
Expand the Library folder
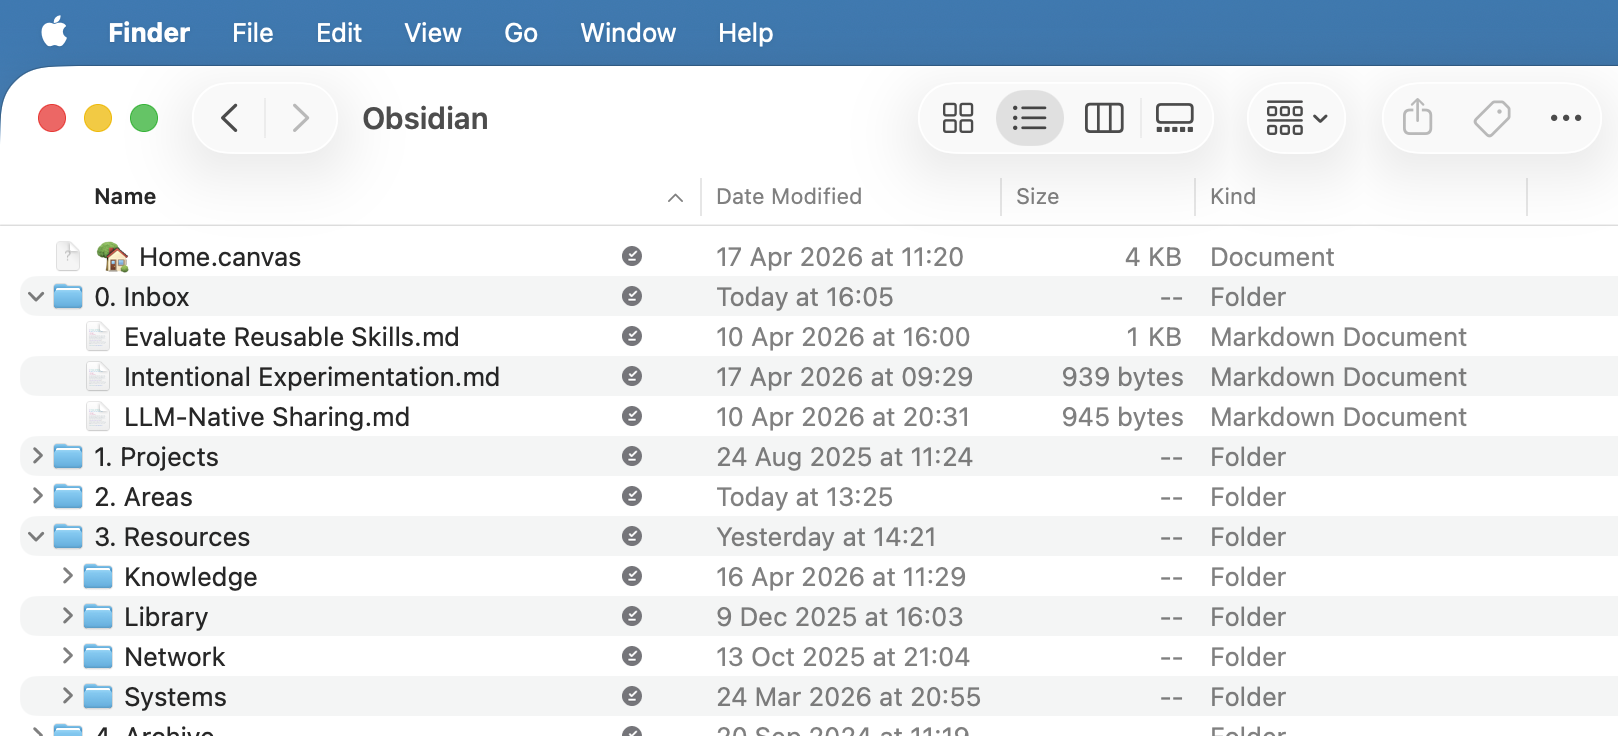point(67,616)
